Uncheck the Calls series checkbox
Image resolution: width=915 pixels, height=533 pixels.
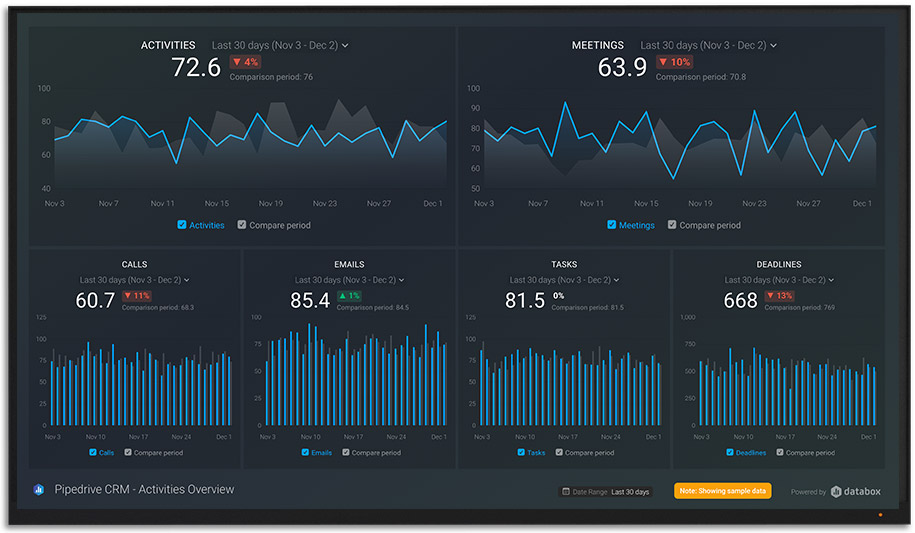(93, 452)
